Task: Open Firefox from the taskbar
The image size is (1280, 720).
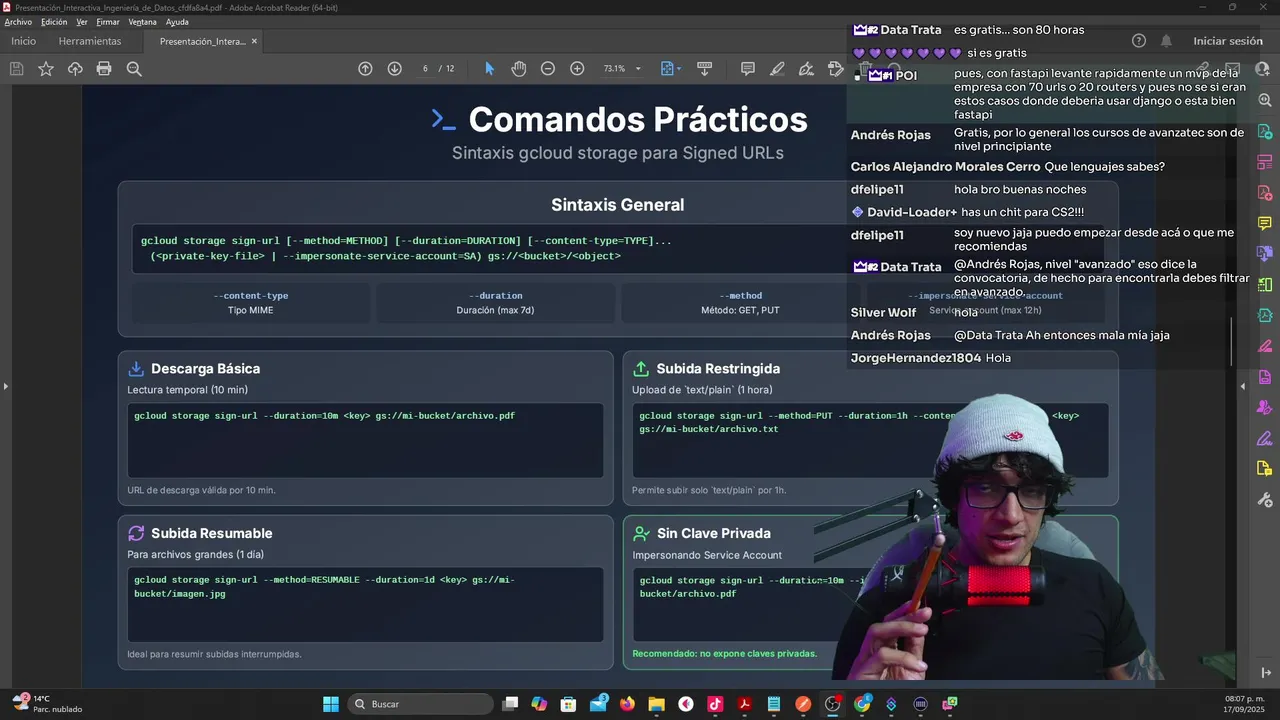Action: pos(627,704)
